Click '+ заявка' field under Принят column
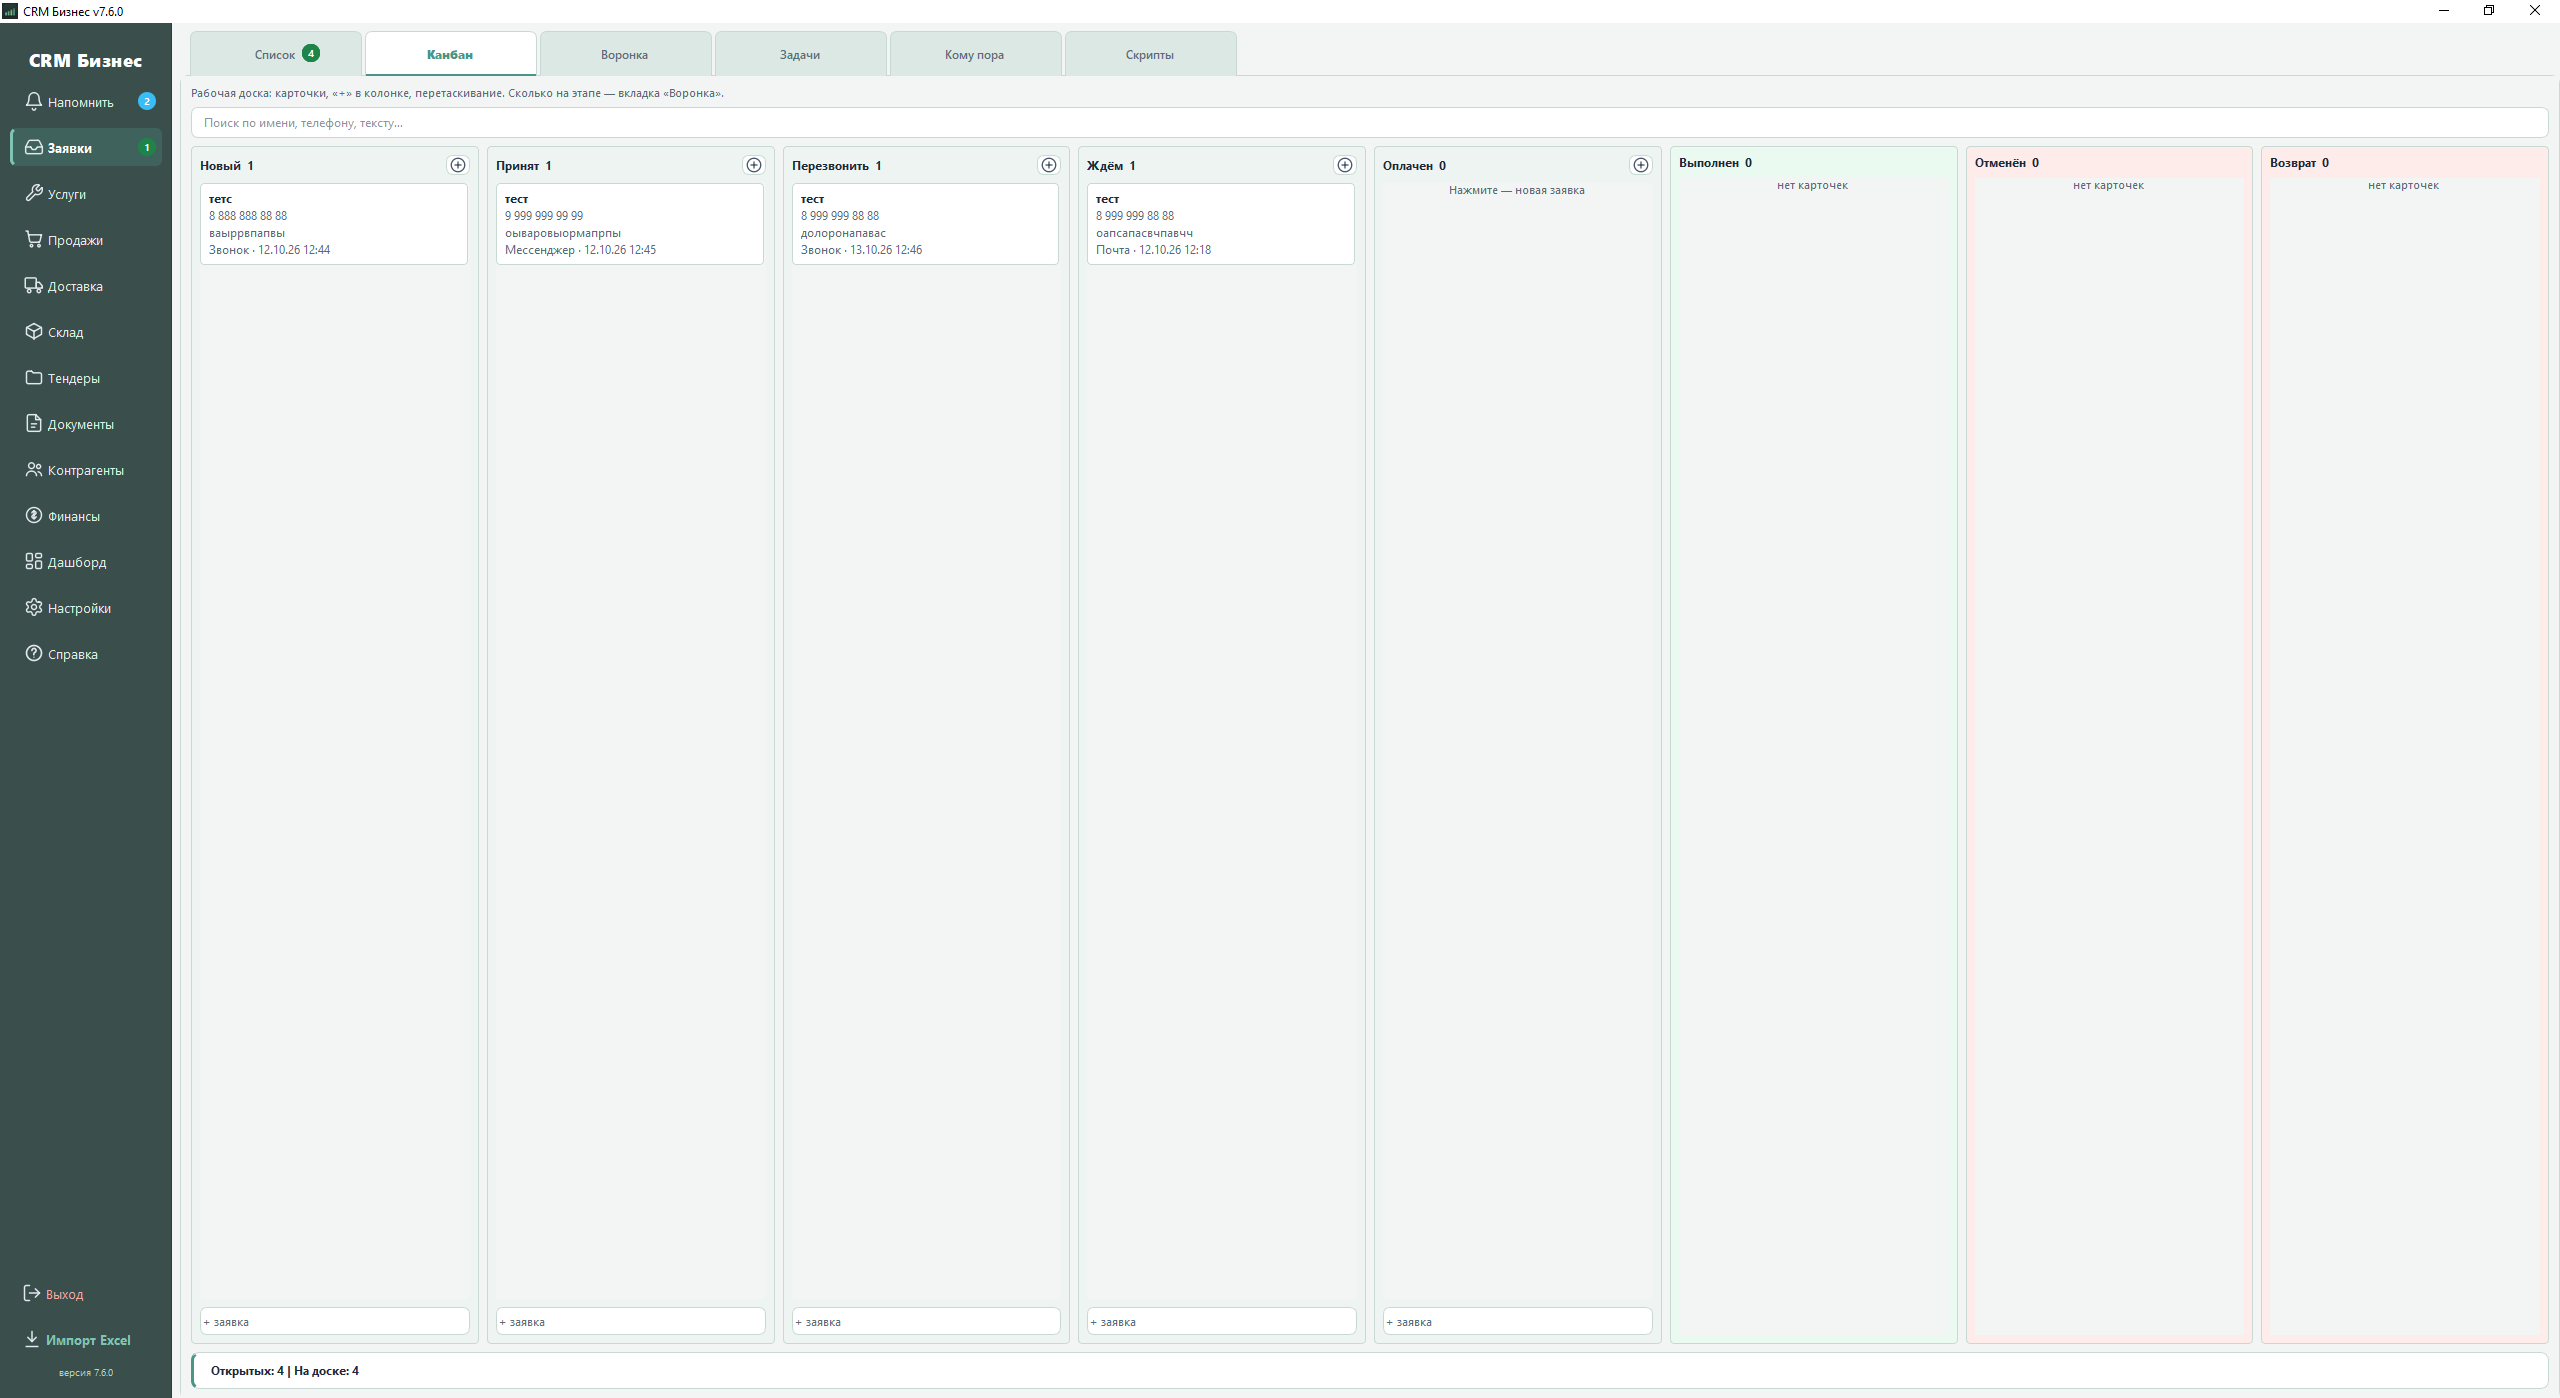 click(x=631, y=1321)
